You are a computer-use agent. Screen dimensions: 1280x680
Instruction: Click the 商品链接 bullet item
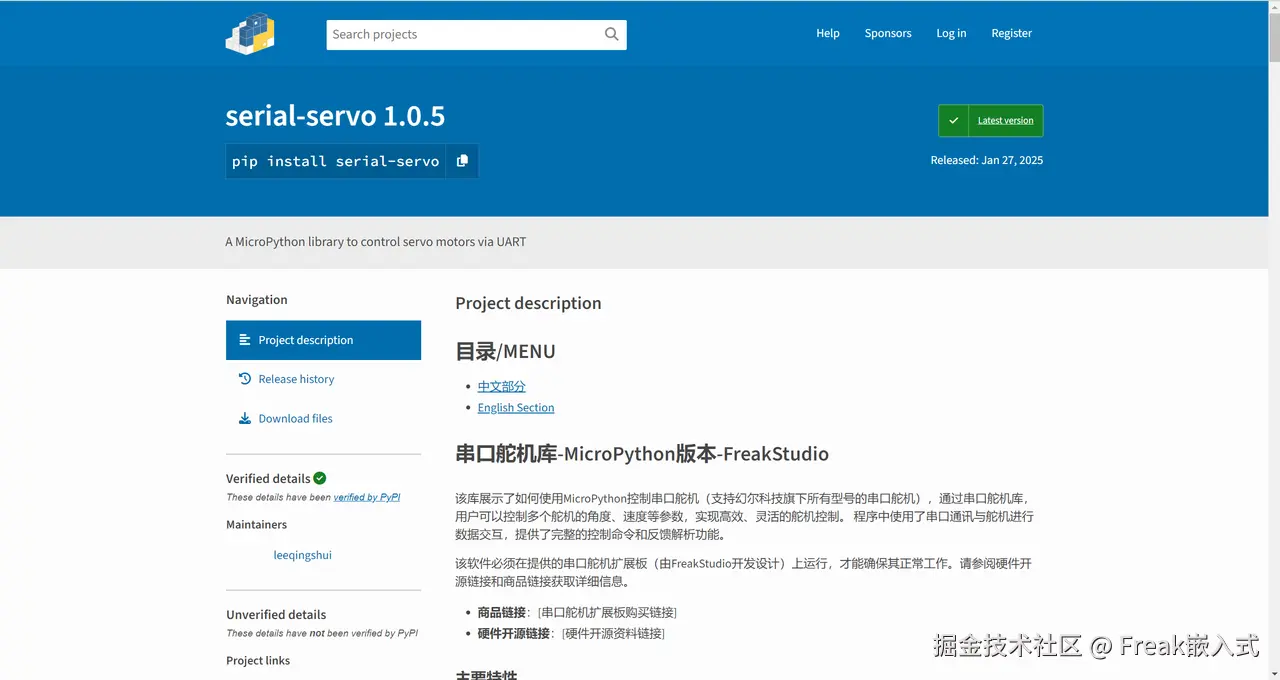click(577, 612)
